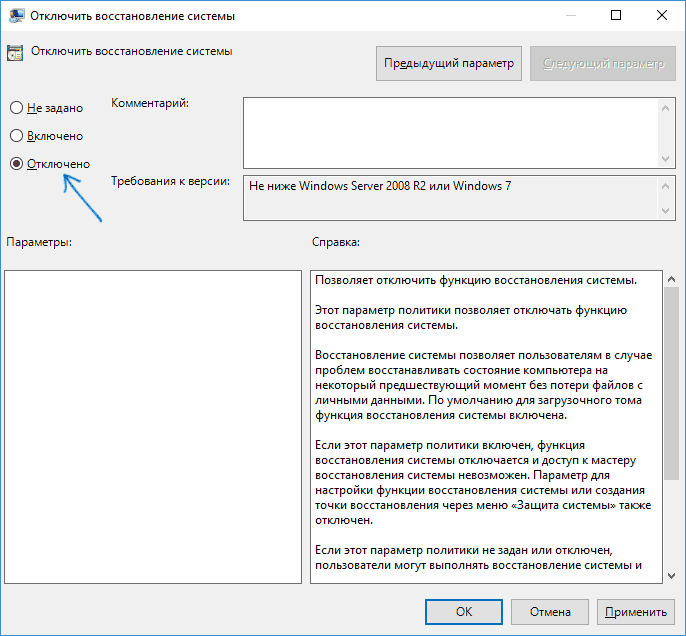Click the comment box scroll-down arrow
The height and width of the screenshot is (636, 686).
coord(665,158)
